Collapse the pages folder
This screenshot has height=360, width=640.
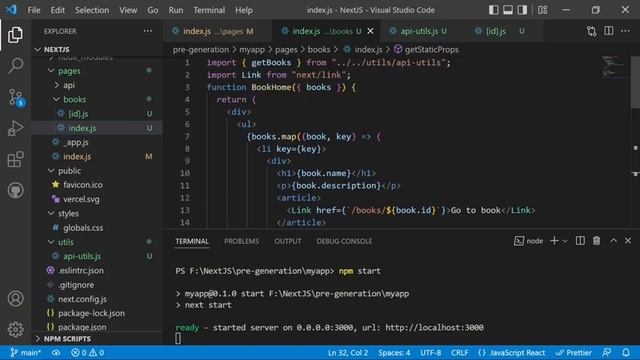pos(69,71)
